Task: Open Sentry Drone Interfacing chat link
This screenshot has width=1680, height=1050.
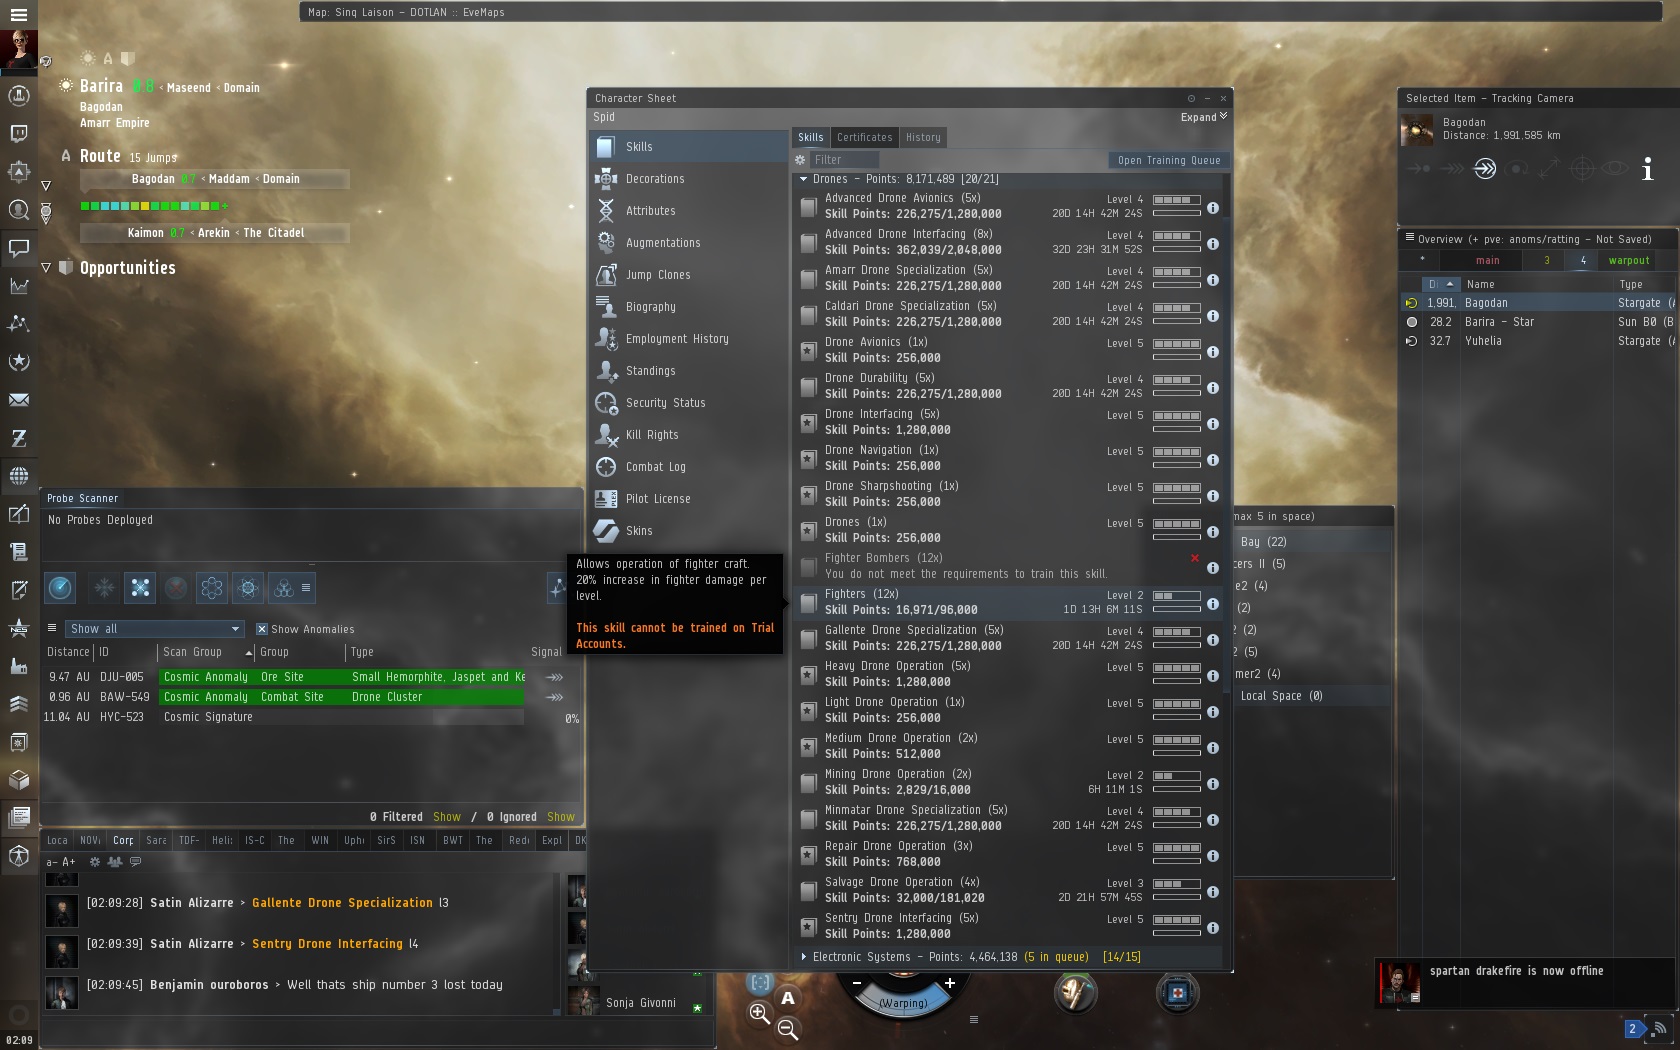Action: (x=328, y=944)
